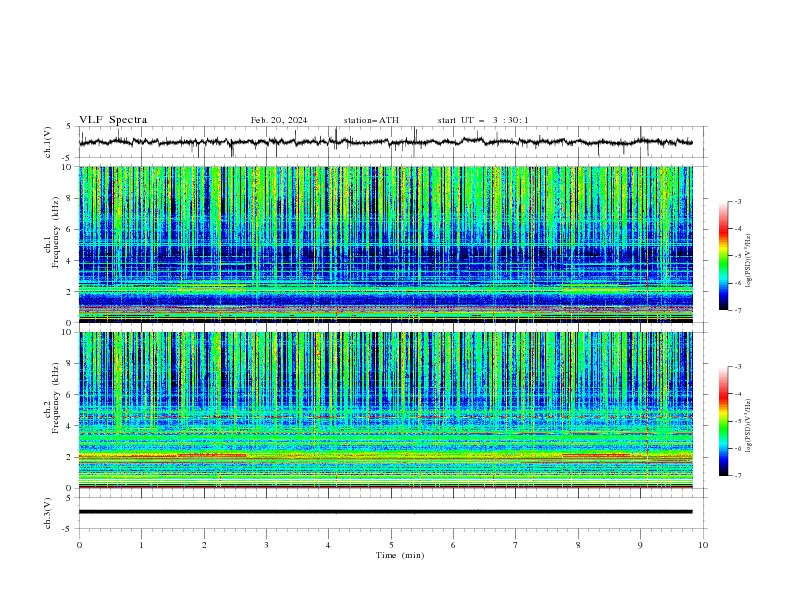This screenshot has width=792, height=612.
Task: Click the "ch.2 Frequency (kHz)" axis label
Action: 52,397
